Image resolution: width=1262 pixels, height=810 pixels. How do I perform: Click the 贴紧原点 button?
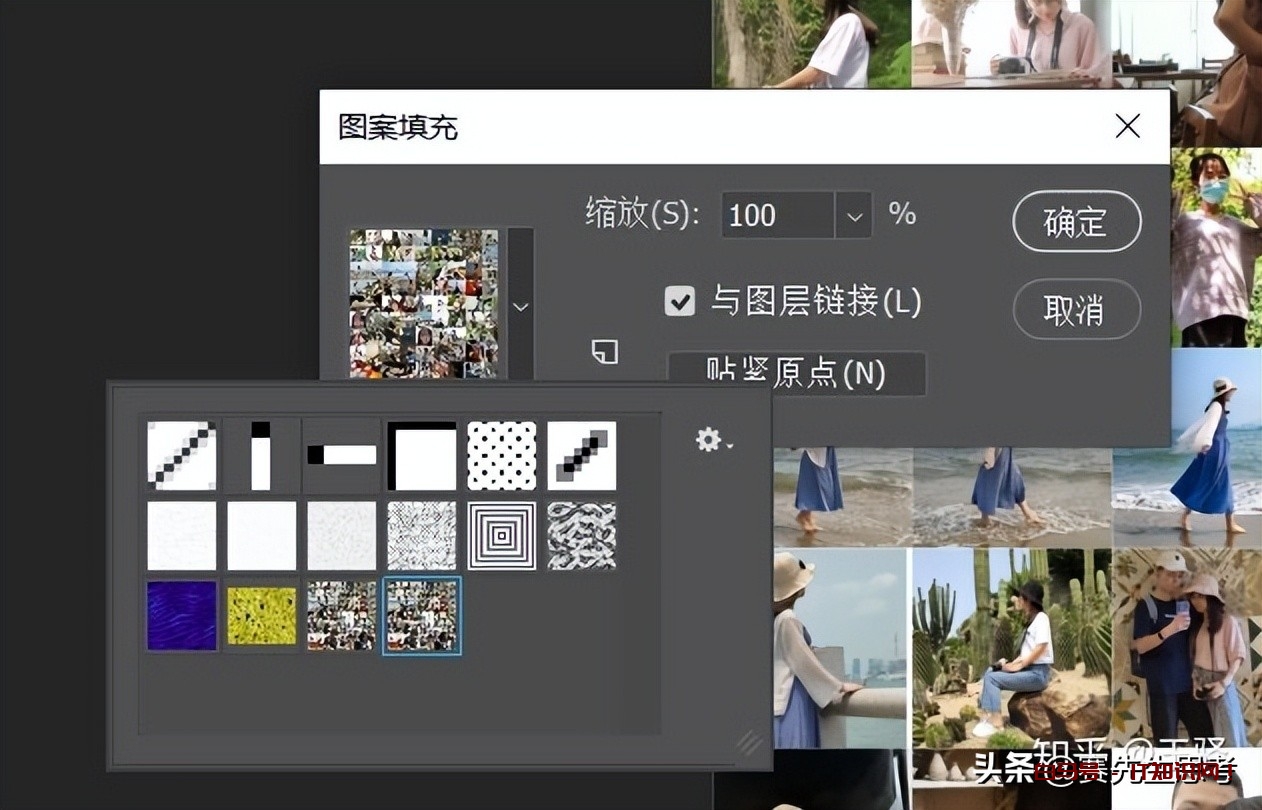tap(796, 374)
